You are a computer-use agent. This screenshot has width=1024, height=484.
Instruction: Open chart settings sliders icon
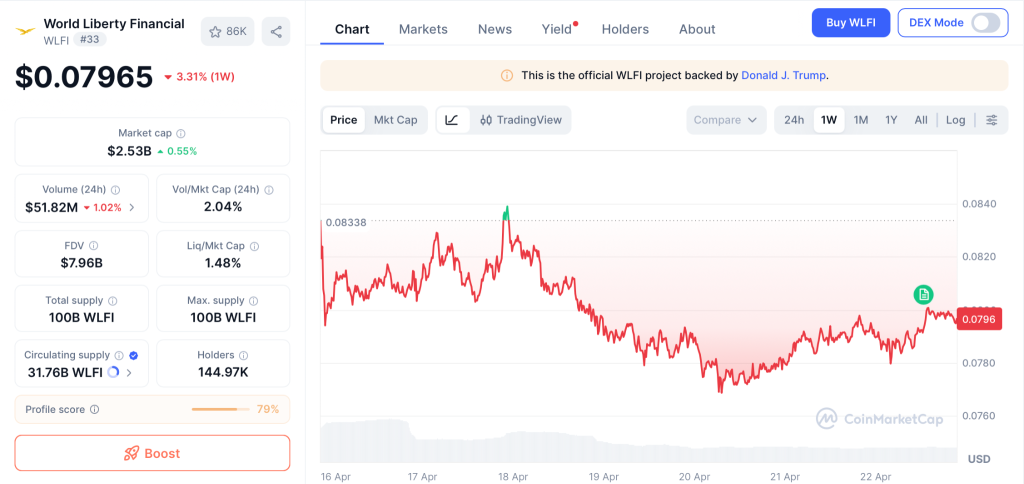click(x=991, y=120)
